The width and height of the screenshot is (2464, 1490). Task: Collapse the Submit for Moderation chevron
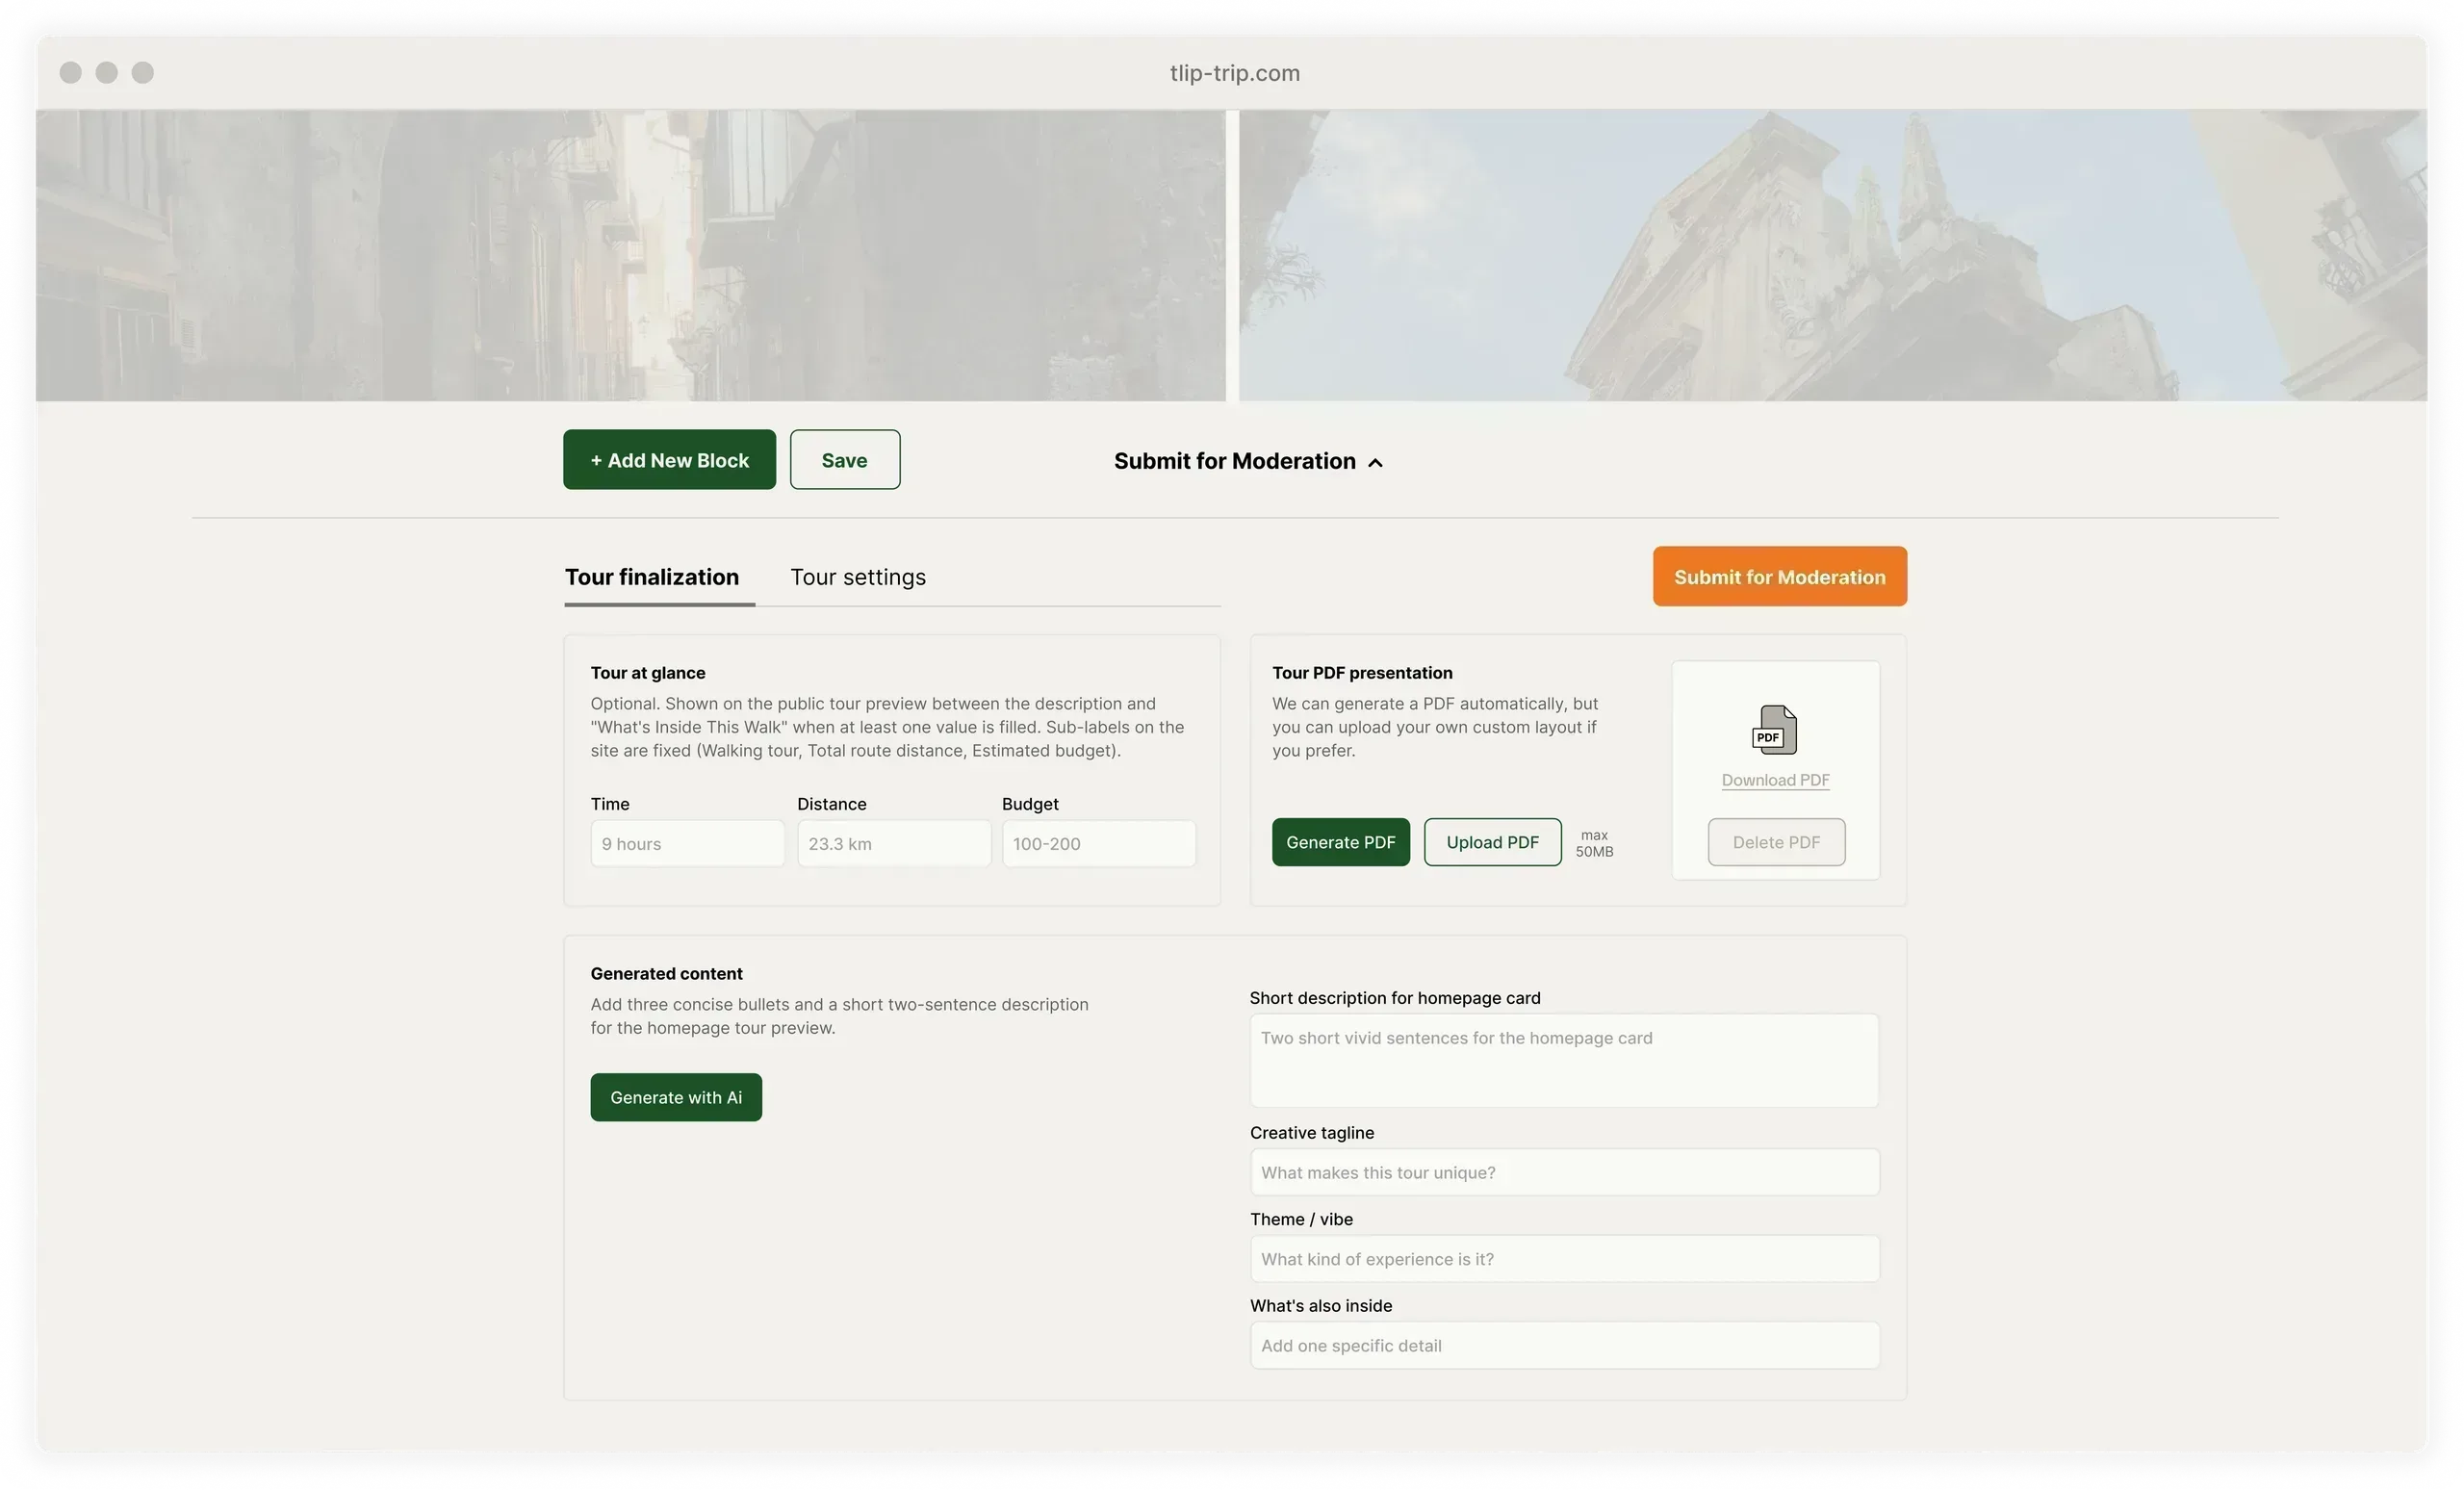[x=1375, y=462]
